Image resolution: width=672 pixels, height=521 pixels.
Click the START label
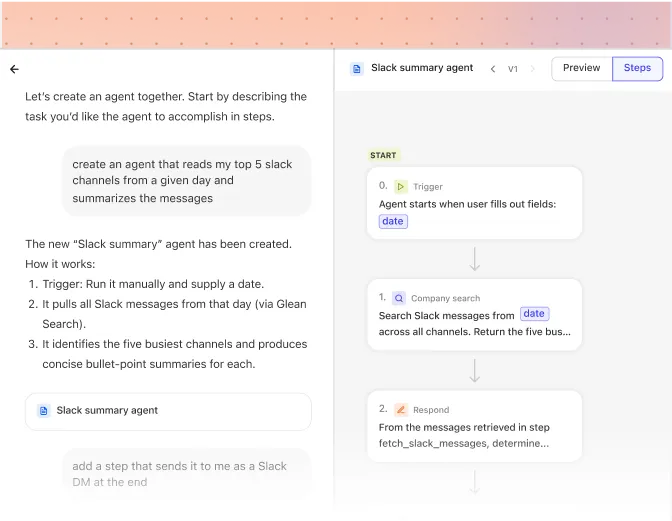pyautogui.click(x=383, y=155)
